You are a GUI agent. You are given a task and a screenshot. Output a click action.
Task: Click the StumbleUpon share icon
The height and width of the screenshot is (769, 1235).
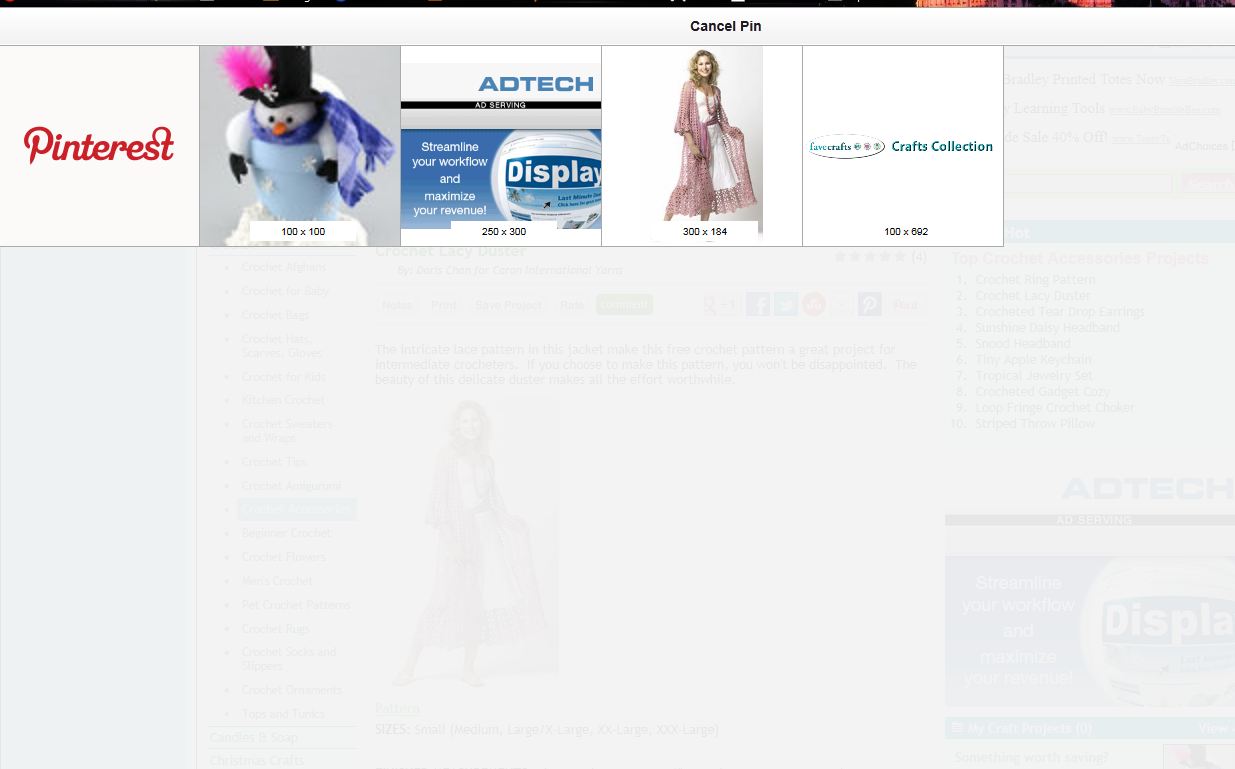click(x=814, y=305)
